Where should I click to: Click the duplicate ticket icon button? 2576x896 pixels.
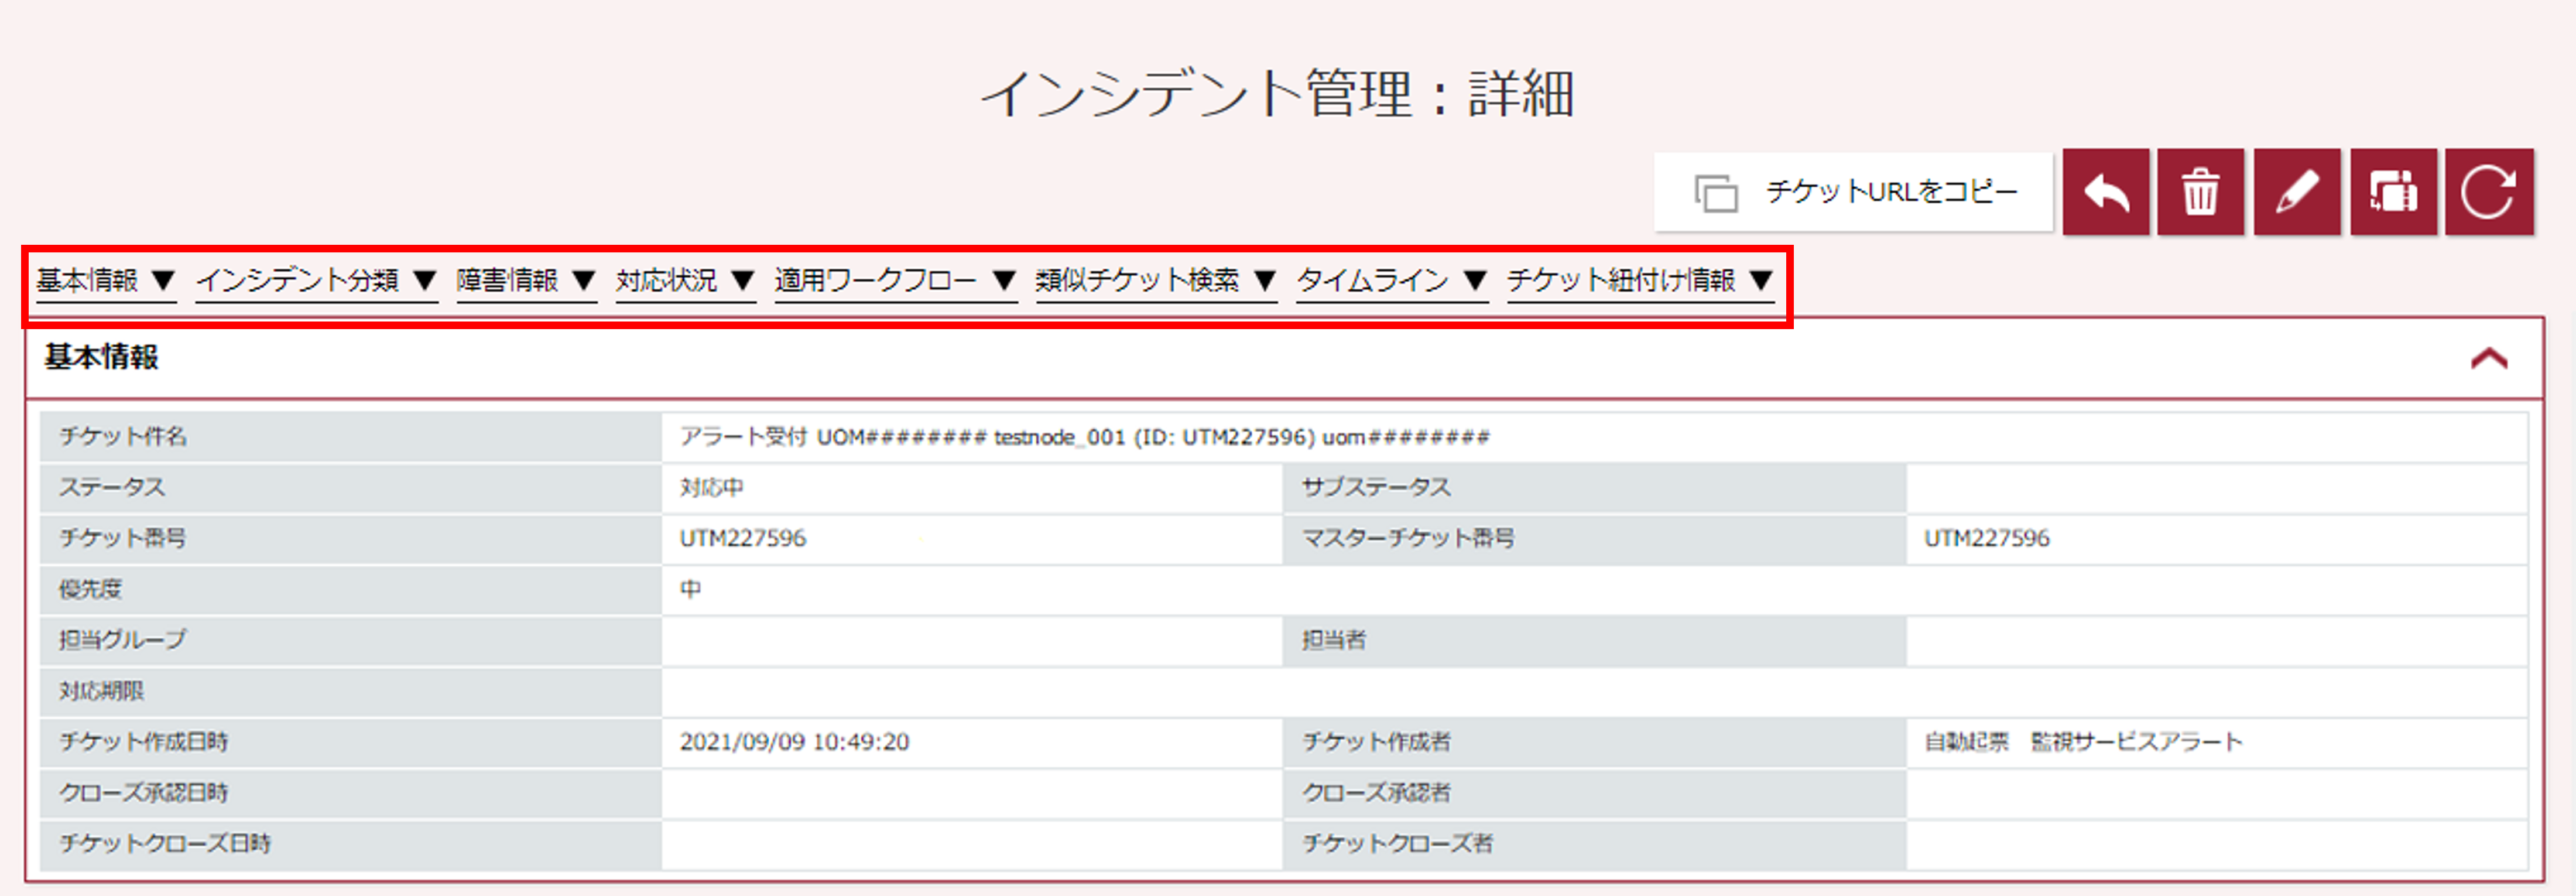point(2393,192)
